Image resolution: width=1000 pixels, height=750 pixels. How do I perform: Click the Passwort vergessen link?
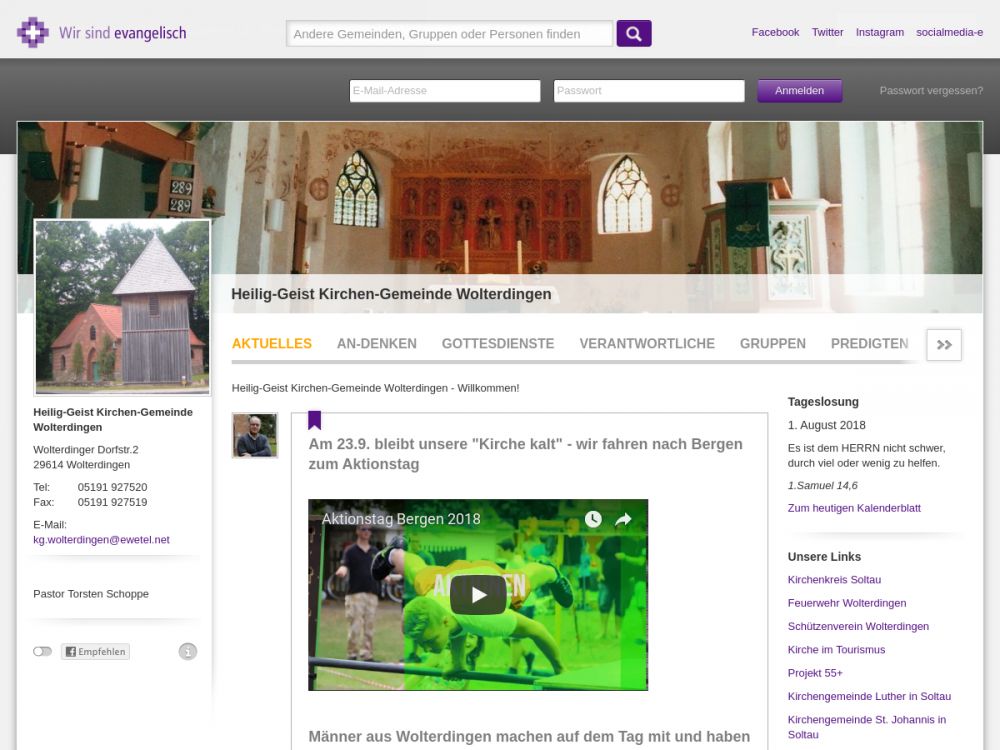pyautogui.click(x=930, y=90)
